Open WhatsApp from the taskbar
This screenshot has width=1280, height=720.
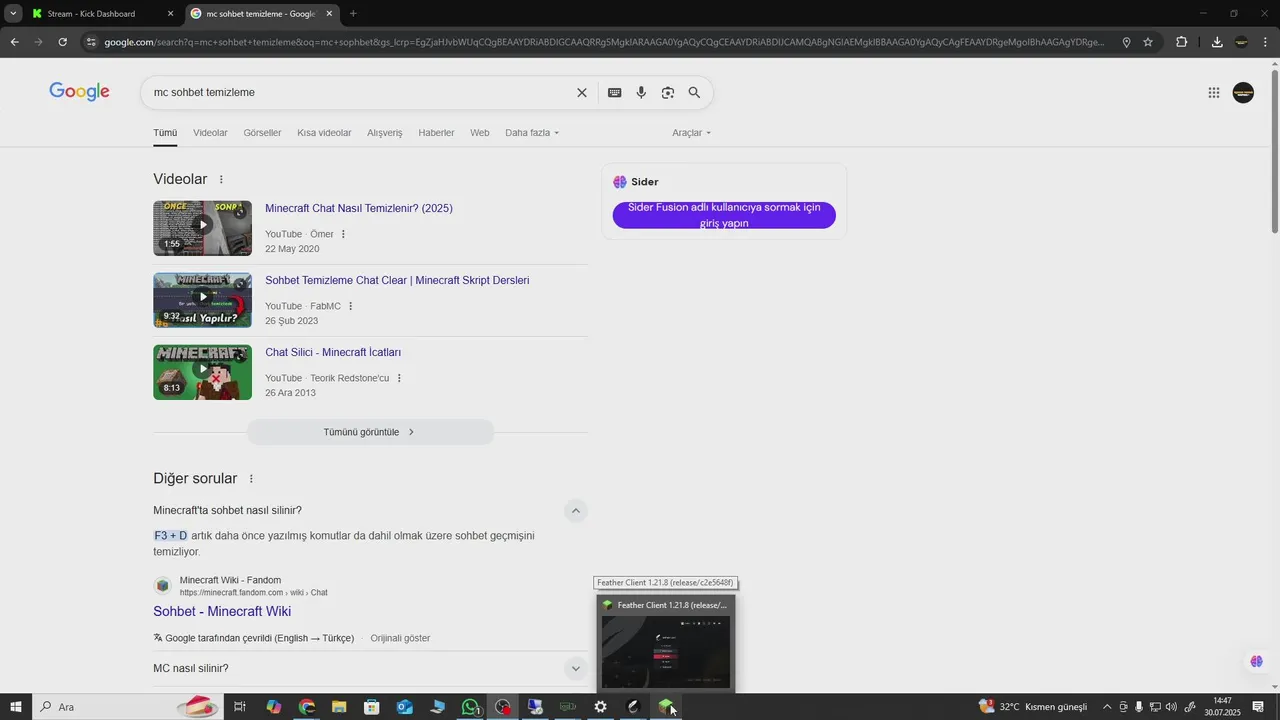(470, 707)
